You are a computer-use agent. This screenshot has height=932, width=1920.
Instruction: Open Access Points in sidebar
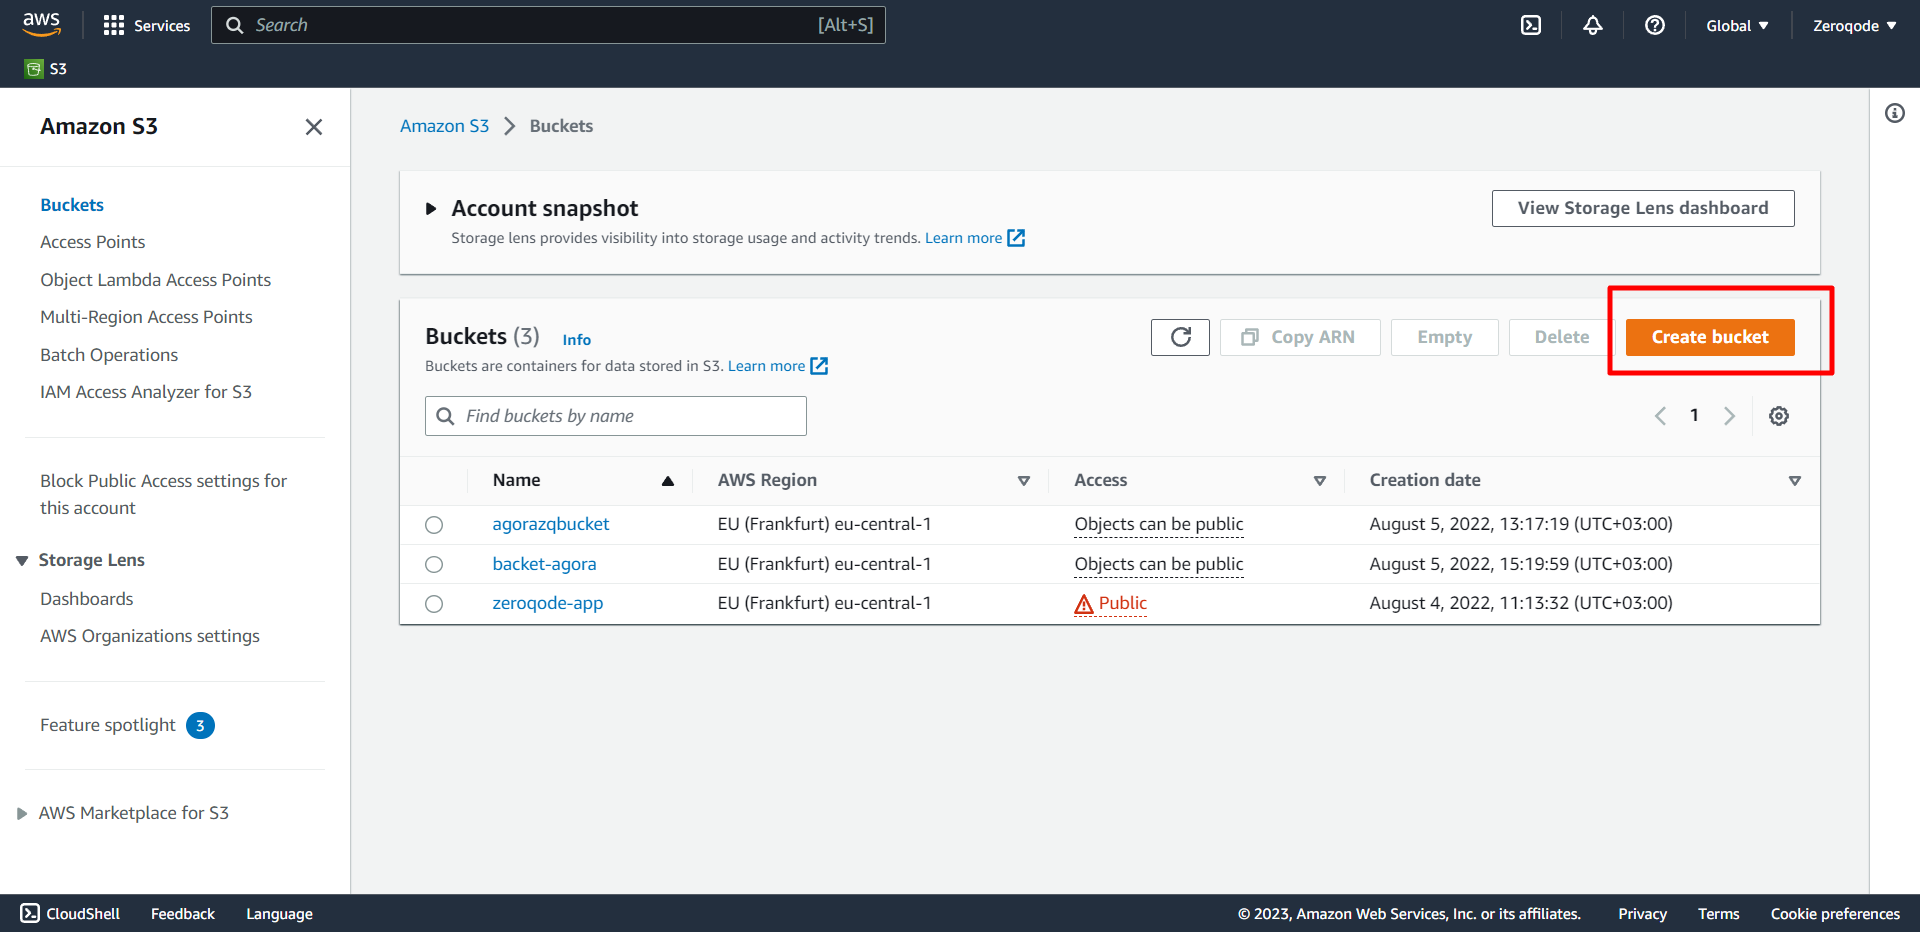coord(92,242)
